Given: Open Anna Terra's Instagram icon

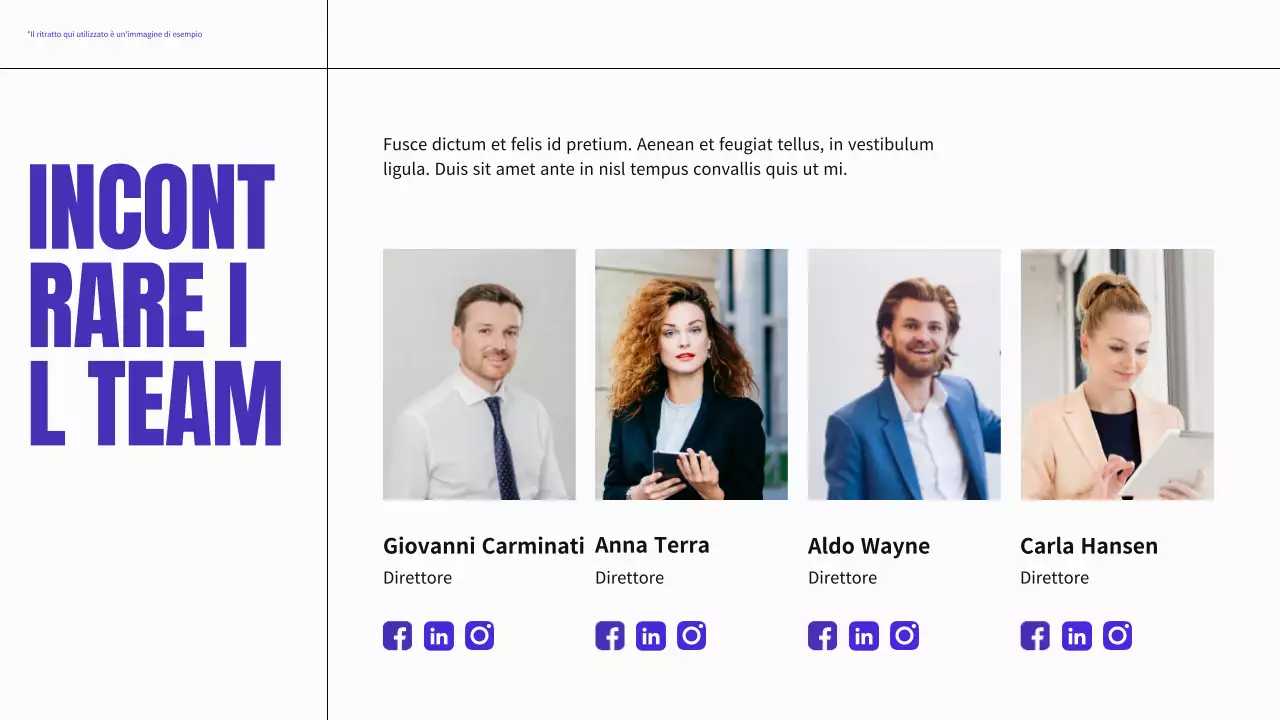Looking at the screenshot, I should [692, 636].
